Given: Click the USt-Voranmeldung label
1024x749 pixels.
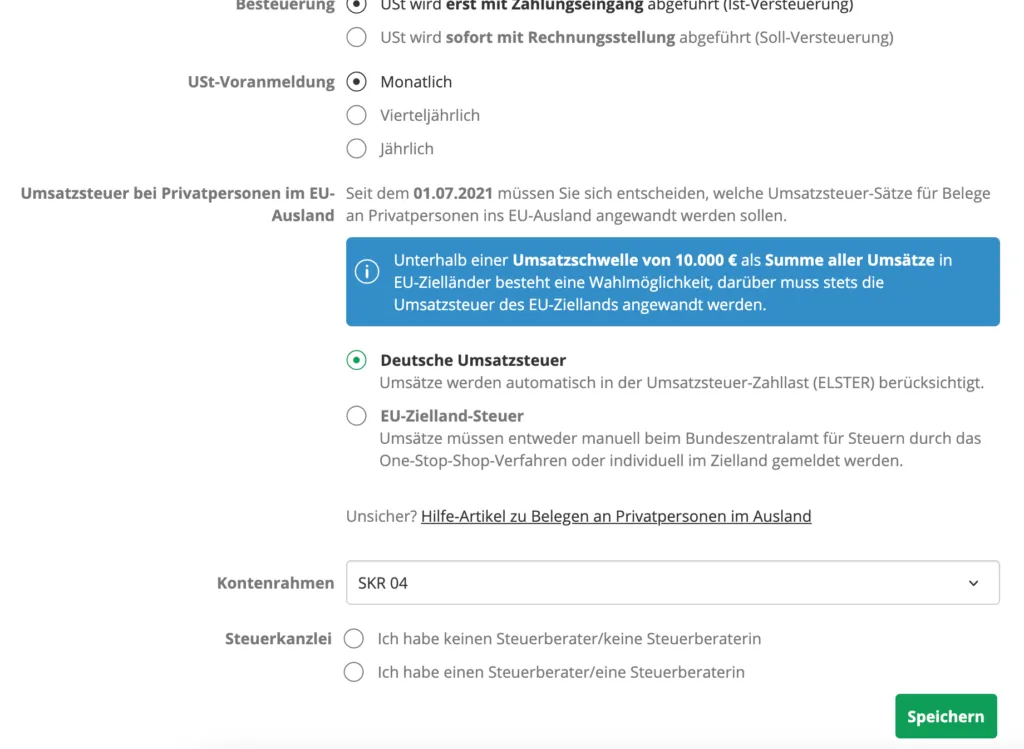Looking at the screenshot, I should [261, 82].
